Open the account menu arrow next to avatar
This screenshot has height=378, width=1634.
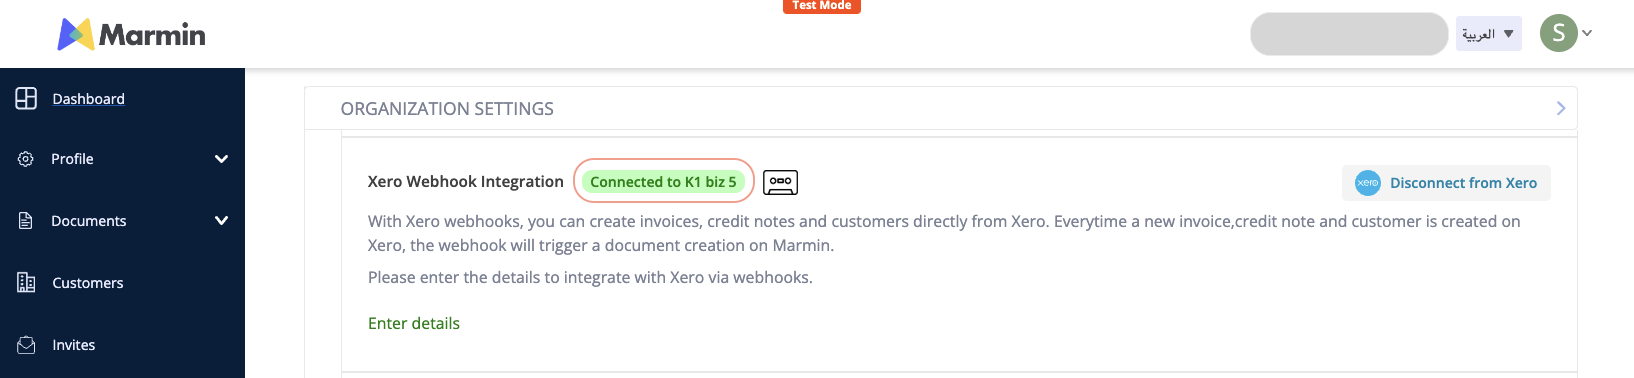(x=1587, y=33)
